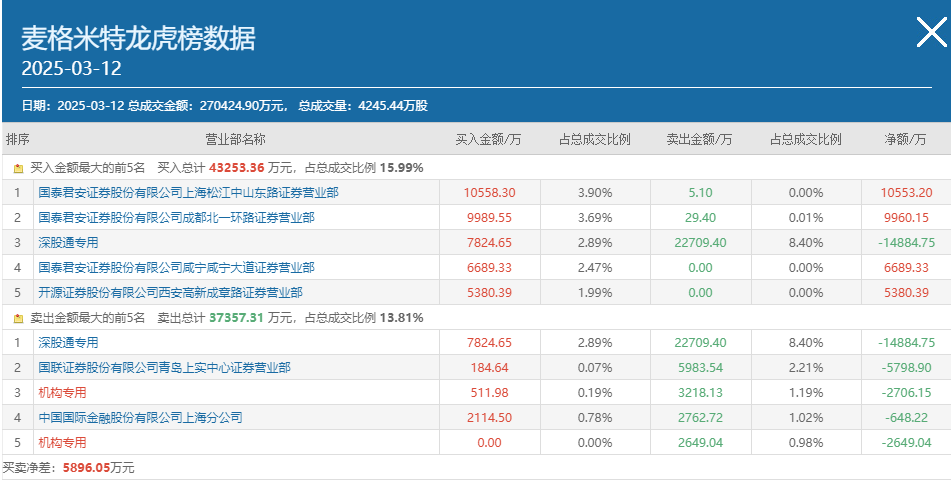Click buy amount 184.64 cell
This screenshot has height=480, width=951.
click(489, 368)
